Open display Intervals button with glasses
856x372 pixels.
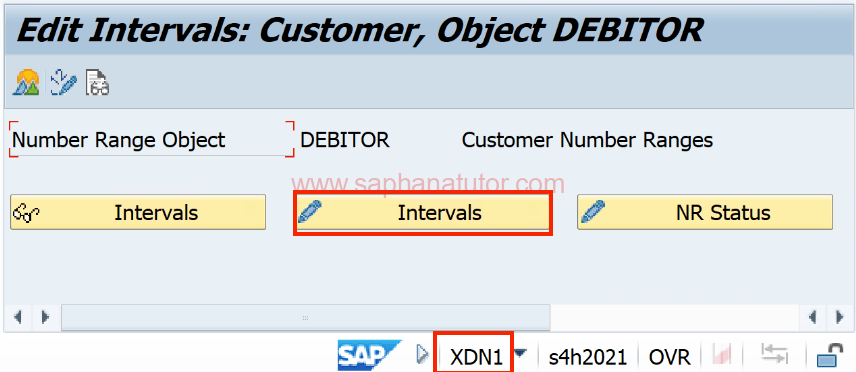[138, 212]
